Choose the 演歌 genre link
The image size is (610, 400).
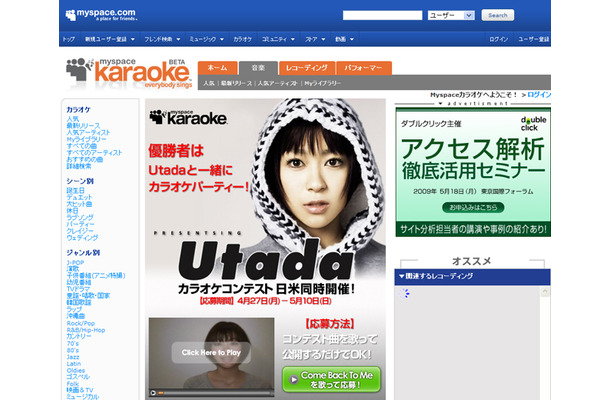coord(73,268)
